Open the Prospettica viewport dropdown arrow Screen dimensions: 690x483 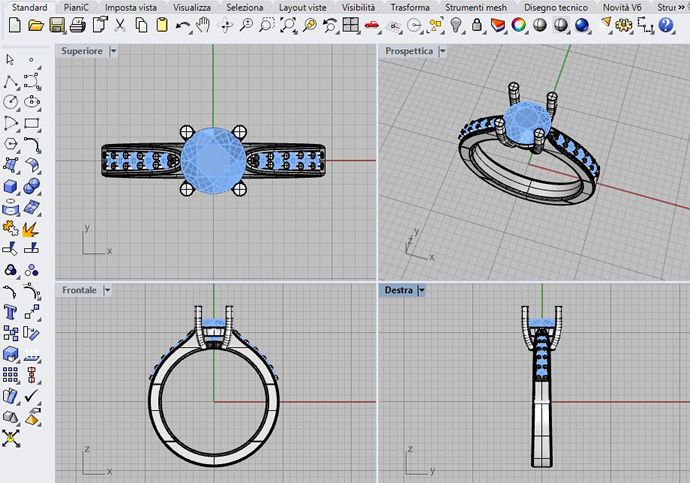click(x=442, y=51)
